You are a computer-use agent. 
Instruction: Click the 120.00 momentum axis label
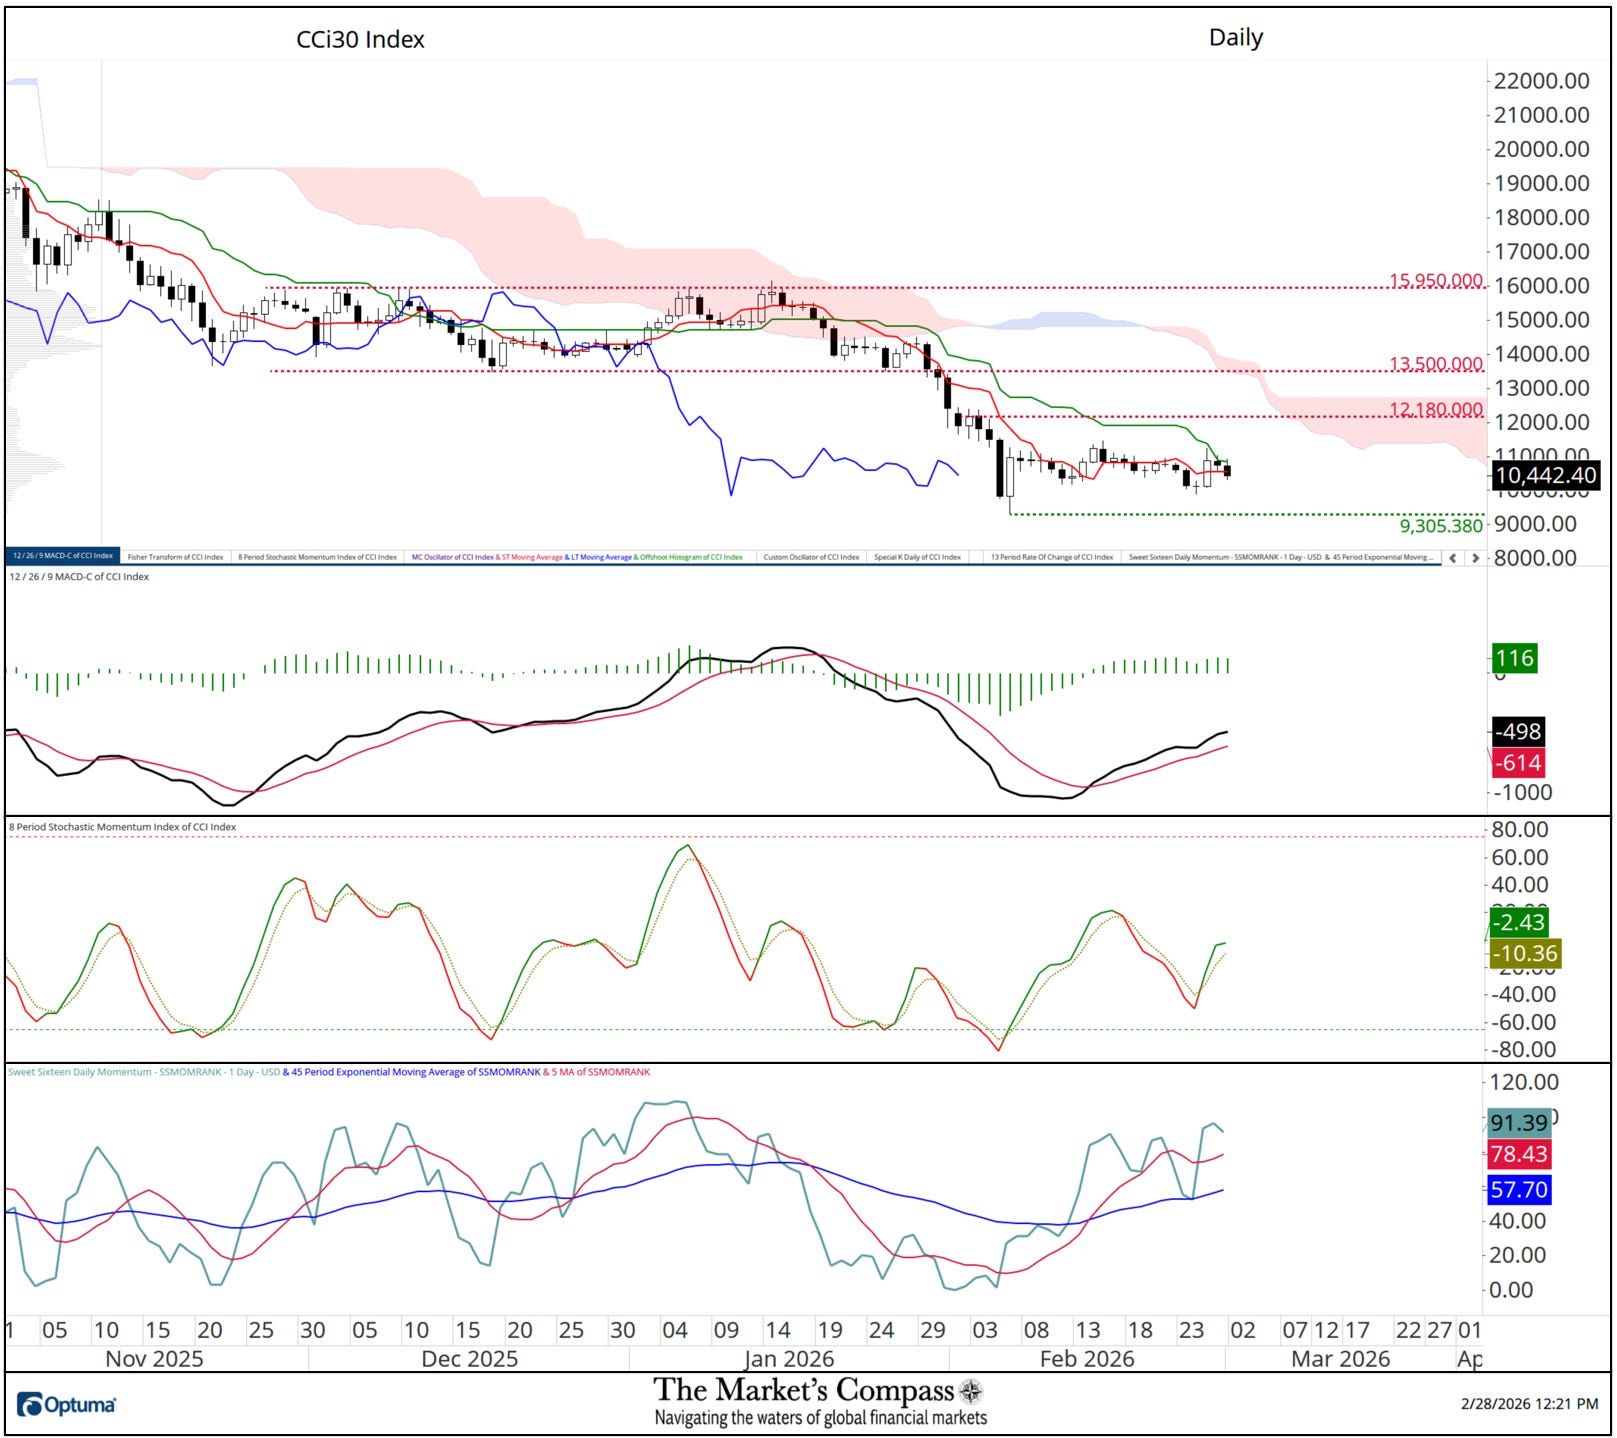pos(1525,1082)
